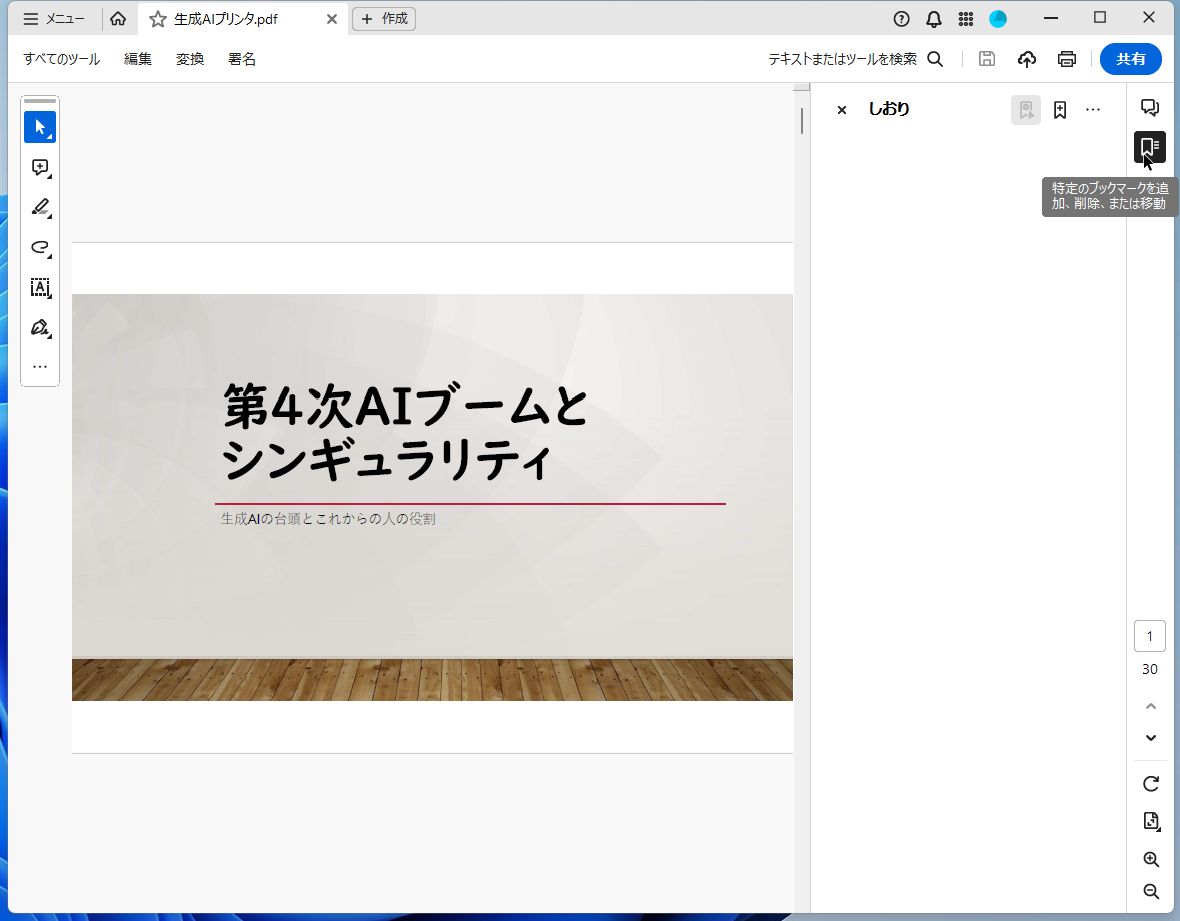Open the 編集 menu item

tap(137, 59)
